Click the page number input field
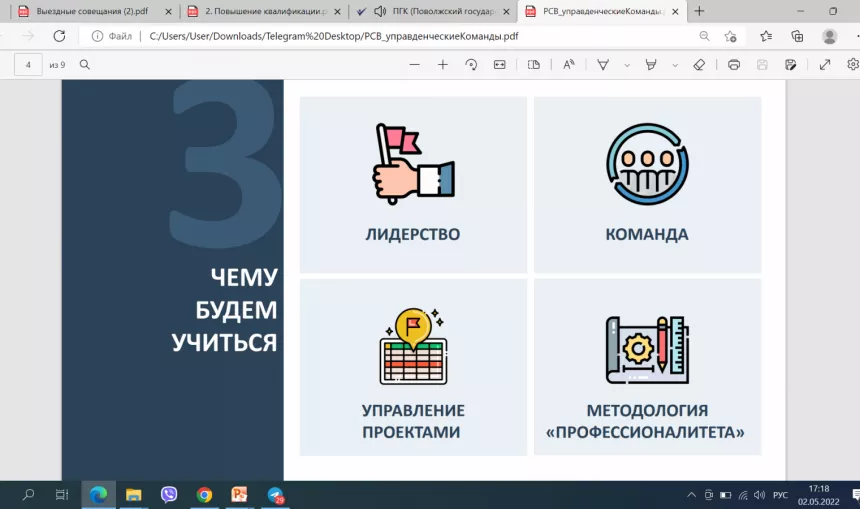 pyautogui.click(x=28, y=65)
